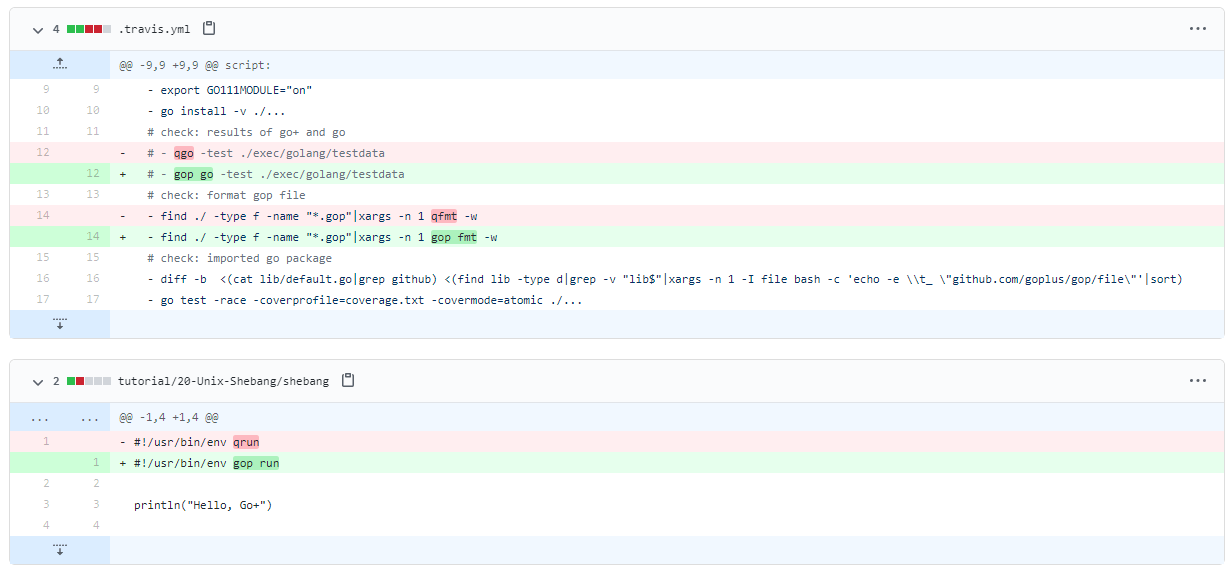Expand lines above in .travis.yml diff
Image resolution: width=1229 pixels, height=567 pixels.
click(60, 65)
